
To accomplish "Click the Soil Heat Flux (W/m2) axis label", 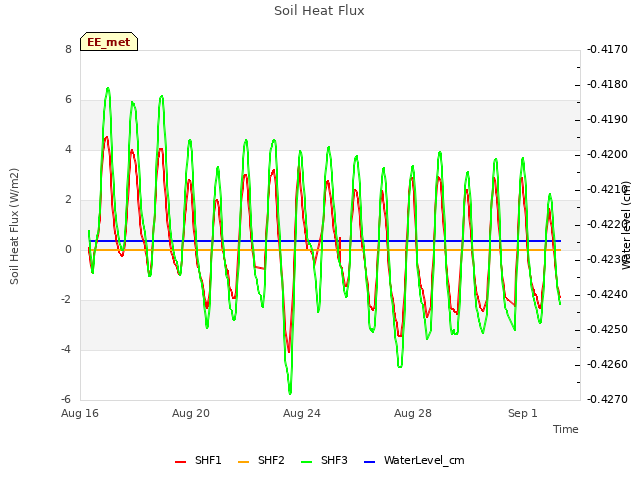I will (14, 226).
